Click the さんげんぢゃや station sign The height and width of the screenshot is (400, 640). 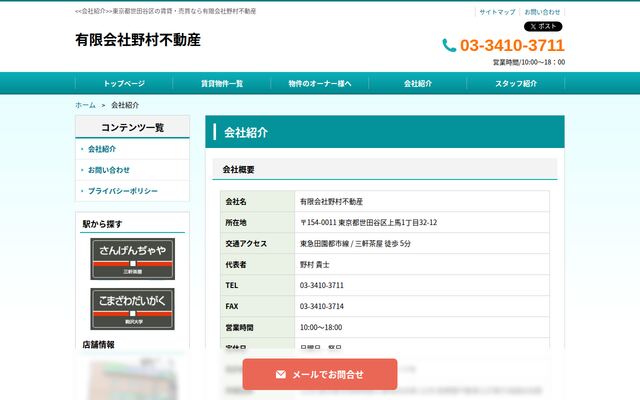(133, 259)
